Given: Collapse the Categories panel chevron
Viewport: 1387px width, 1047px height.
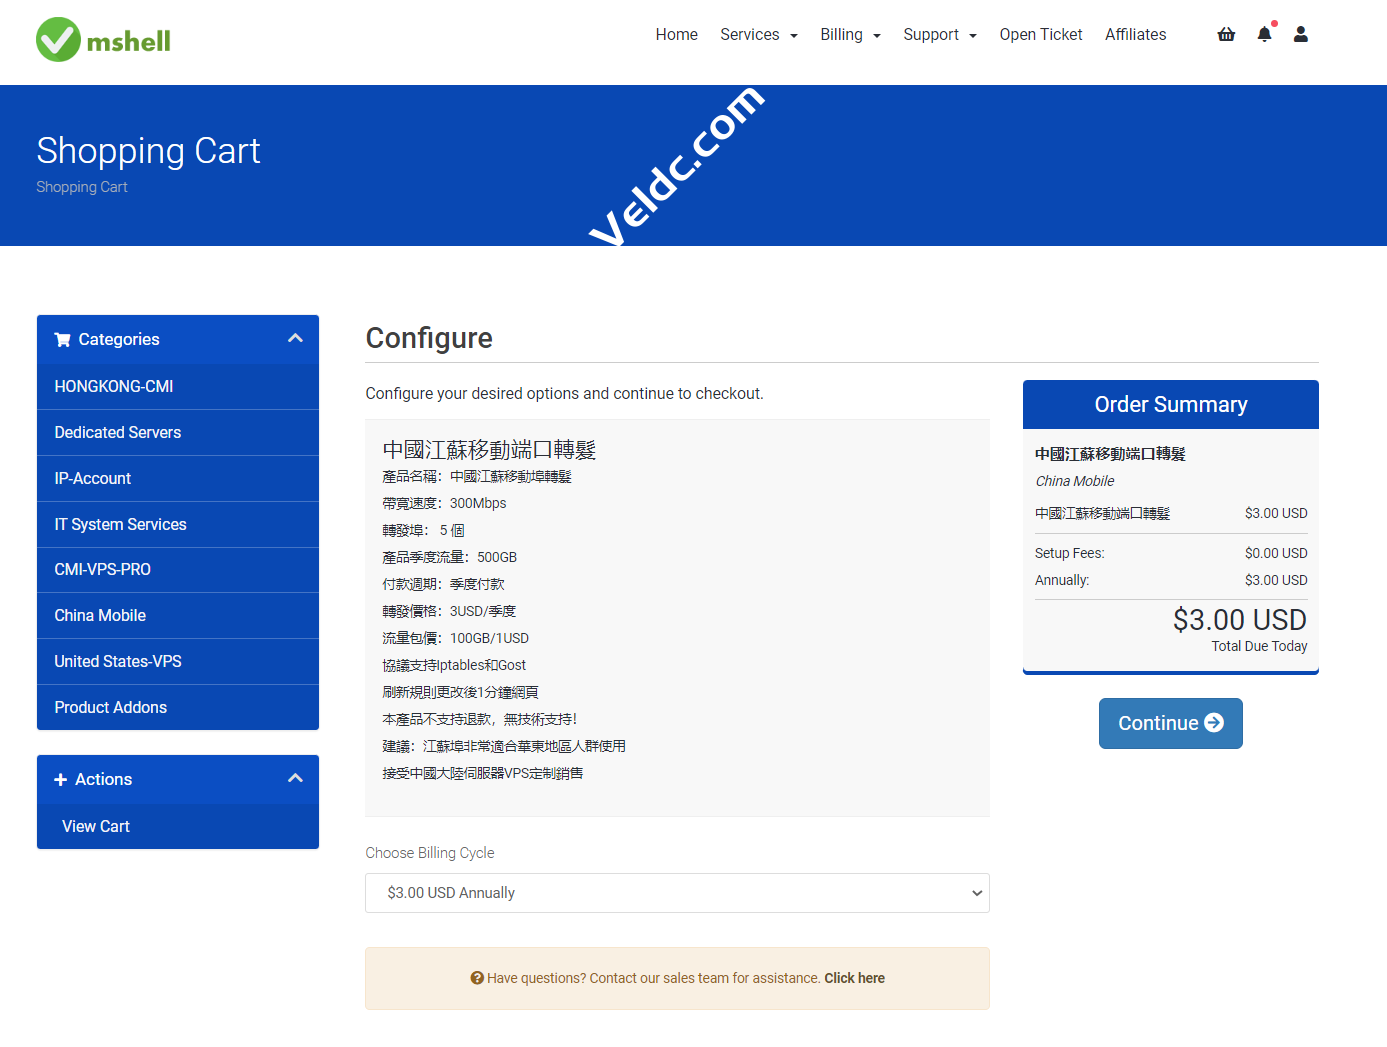Looking at the screenshot, I should point(295,339).
